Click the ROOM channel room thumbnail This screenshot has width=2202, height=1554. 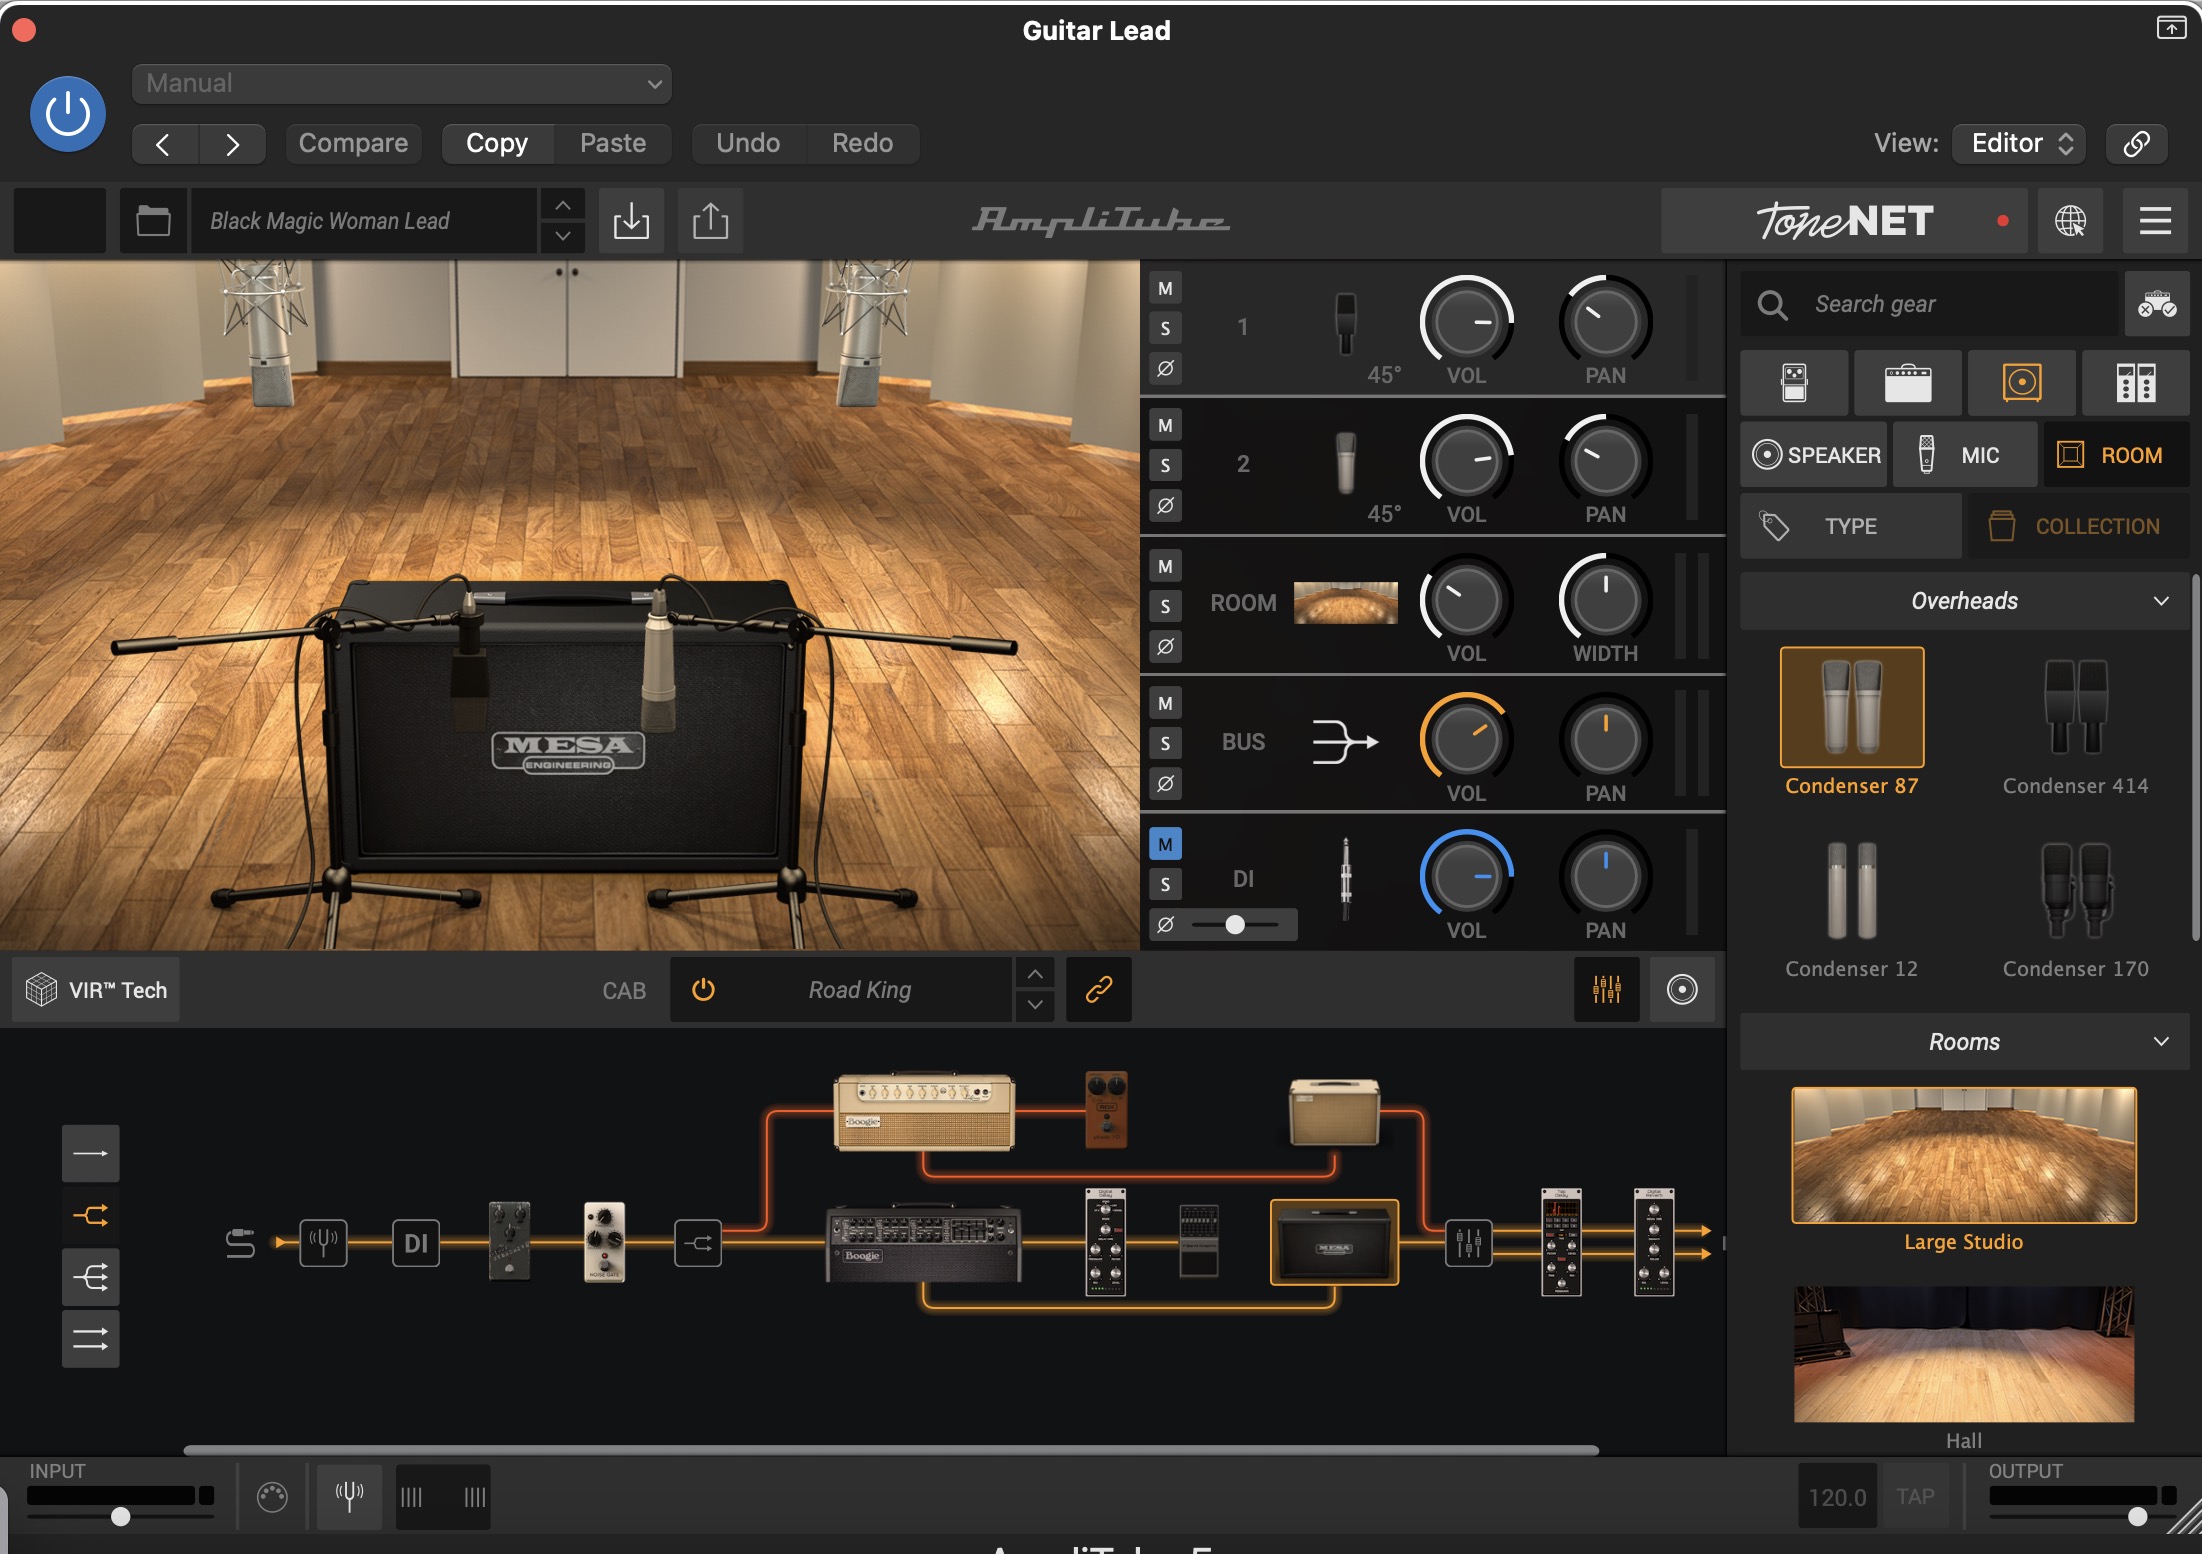point(1346,603)
